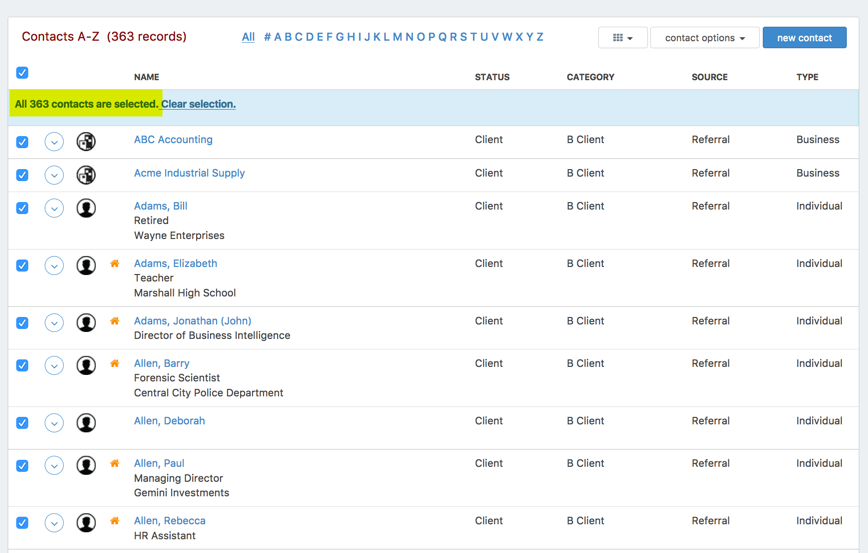Click the orange house icon beside Allen, Rebecca

[115, 520]
